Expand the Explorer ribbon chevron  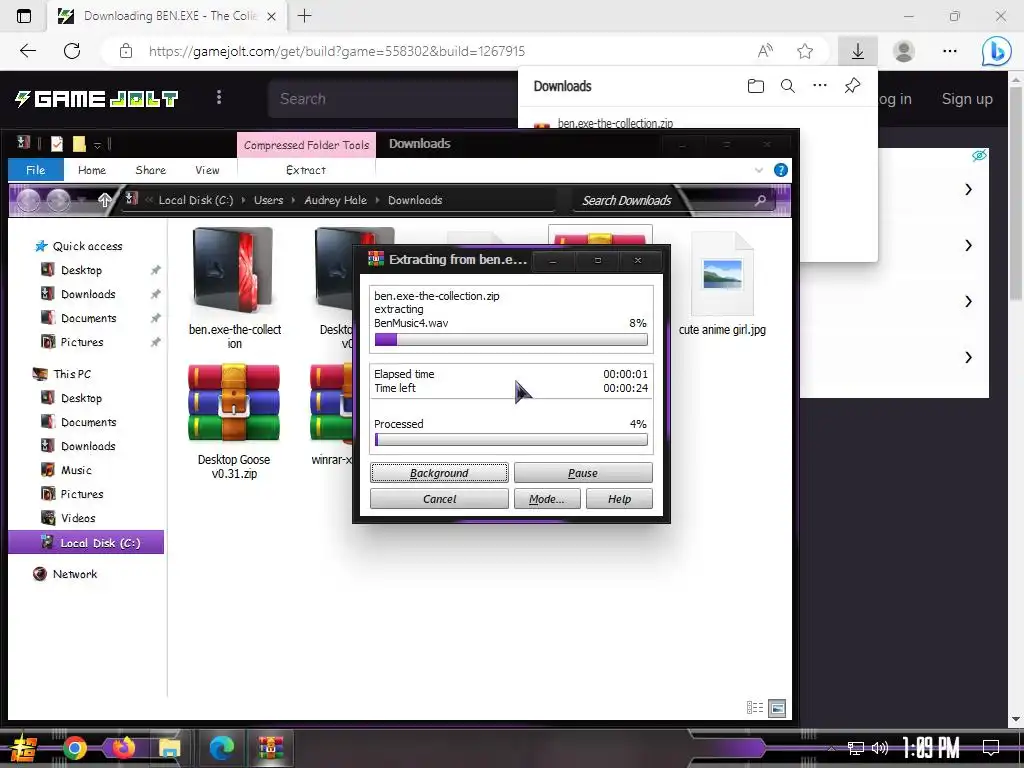tap(759, 170)
